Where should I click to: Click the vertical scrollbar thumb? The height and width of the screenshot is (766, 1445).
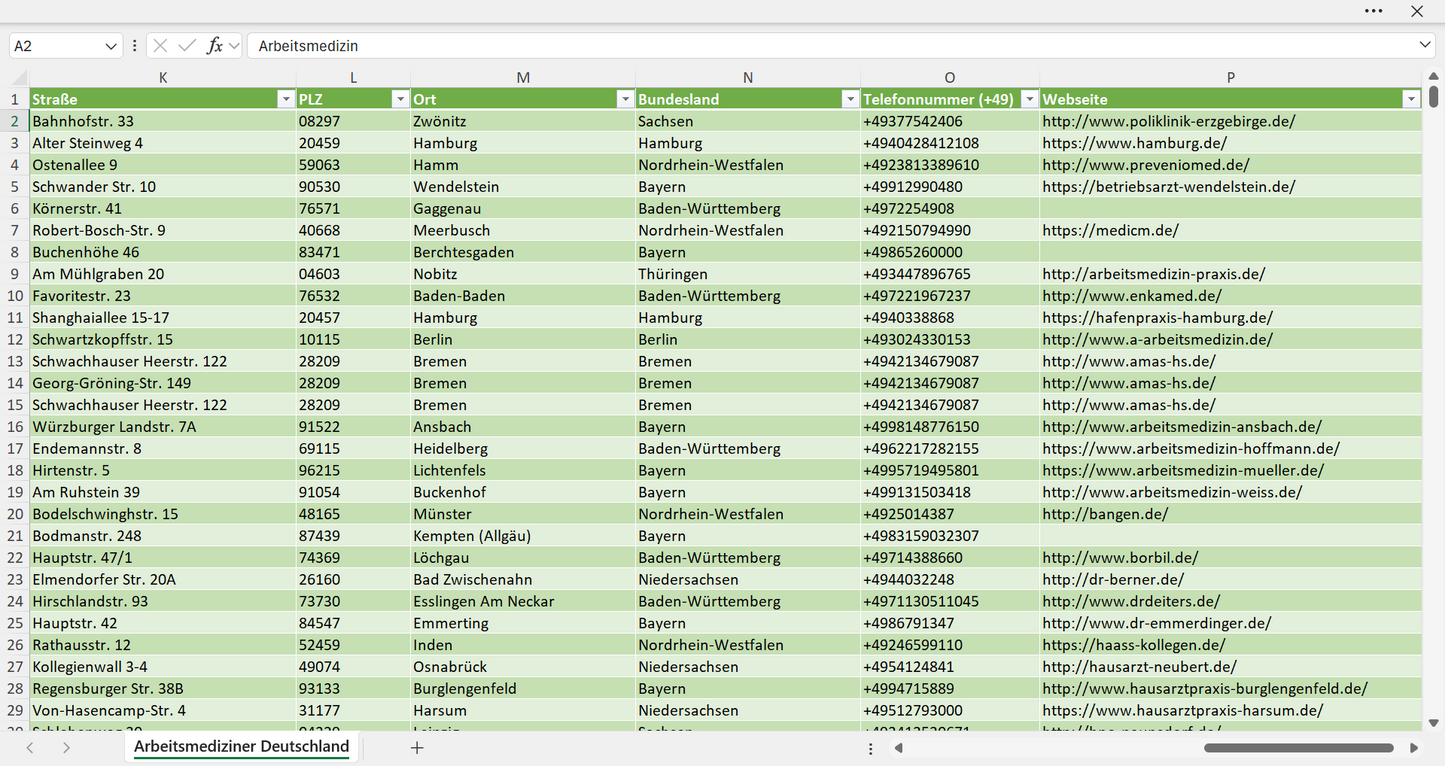1434,97
